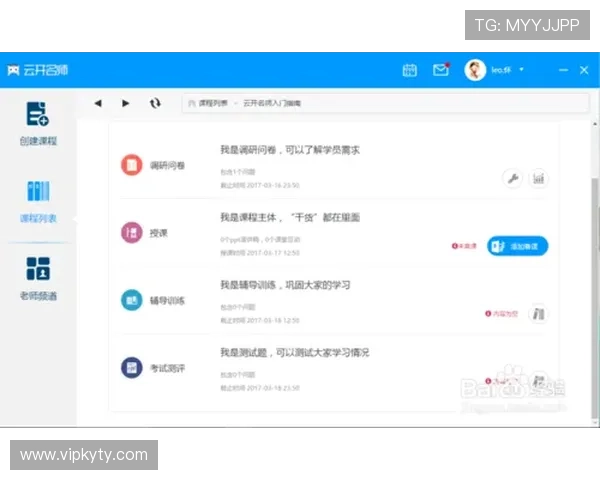The width and height of the screenshot is (600, 480).
Task: Close the 云开名师 window
Action: point(584,70)
